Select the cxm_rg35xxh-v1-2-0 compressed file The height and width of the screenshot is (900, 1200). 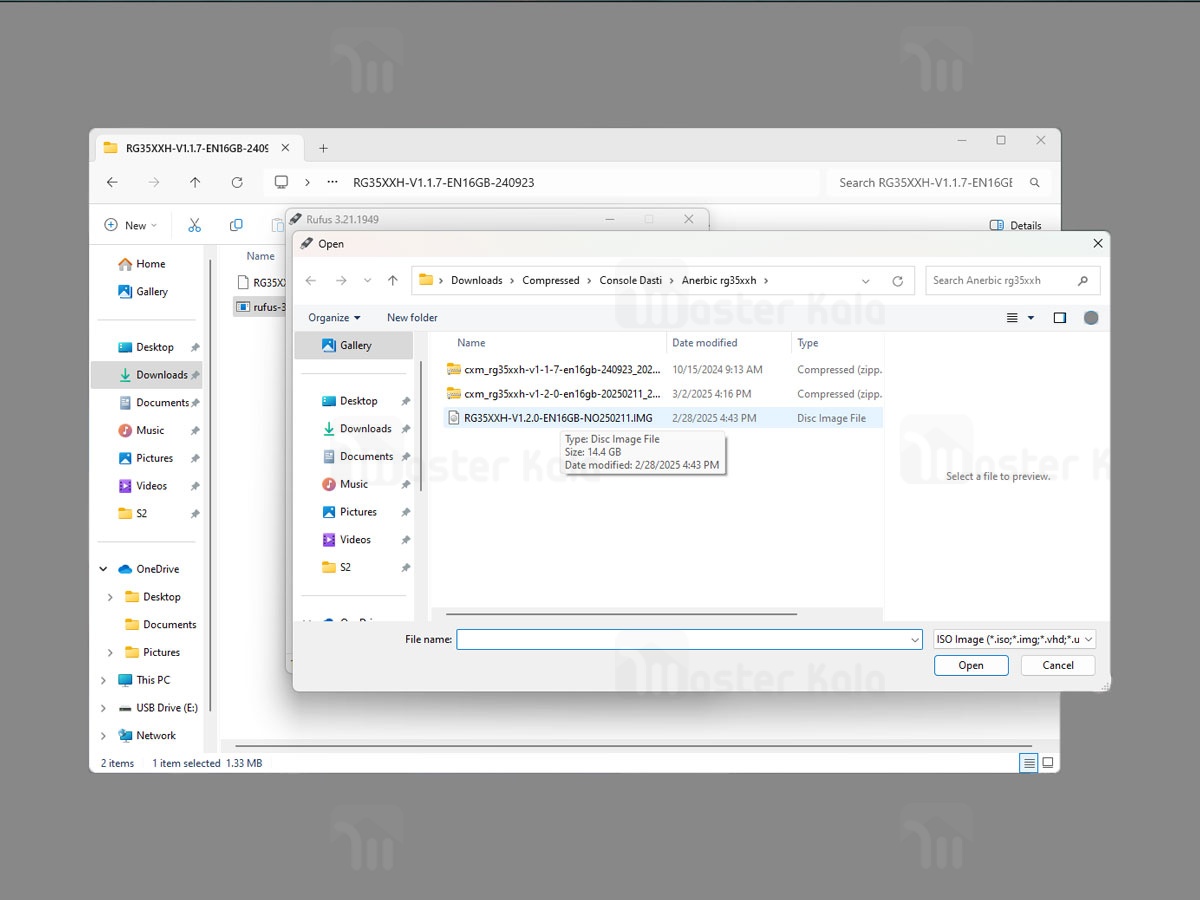pyautogui.click(x=663, y=394)
